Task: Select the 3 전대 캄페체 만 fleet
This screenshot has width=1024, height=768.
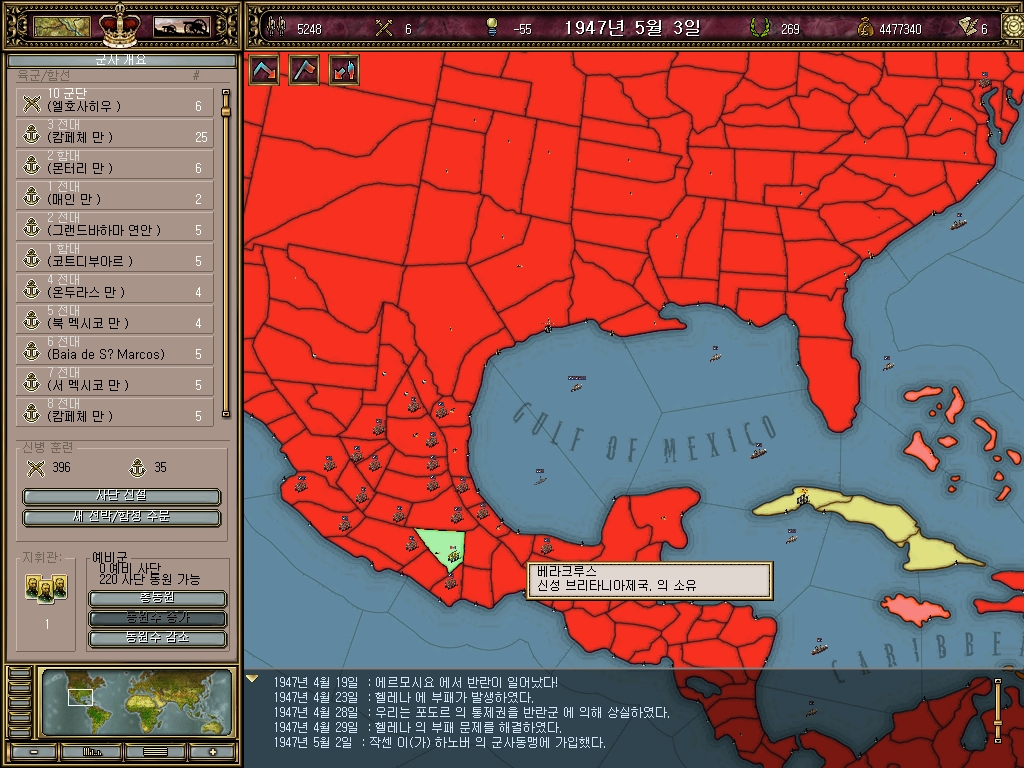Action: click(115, 132)
